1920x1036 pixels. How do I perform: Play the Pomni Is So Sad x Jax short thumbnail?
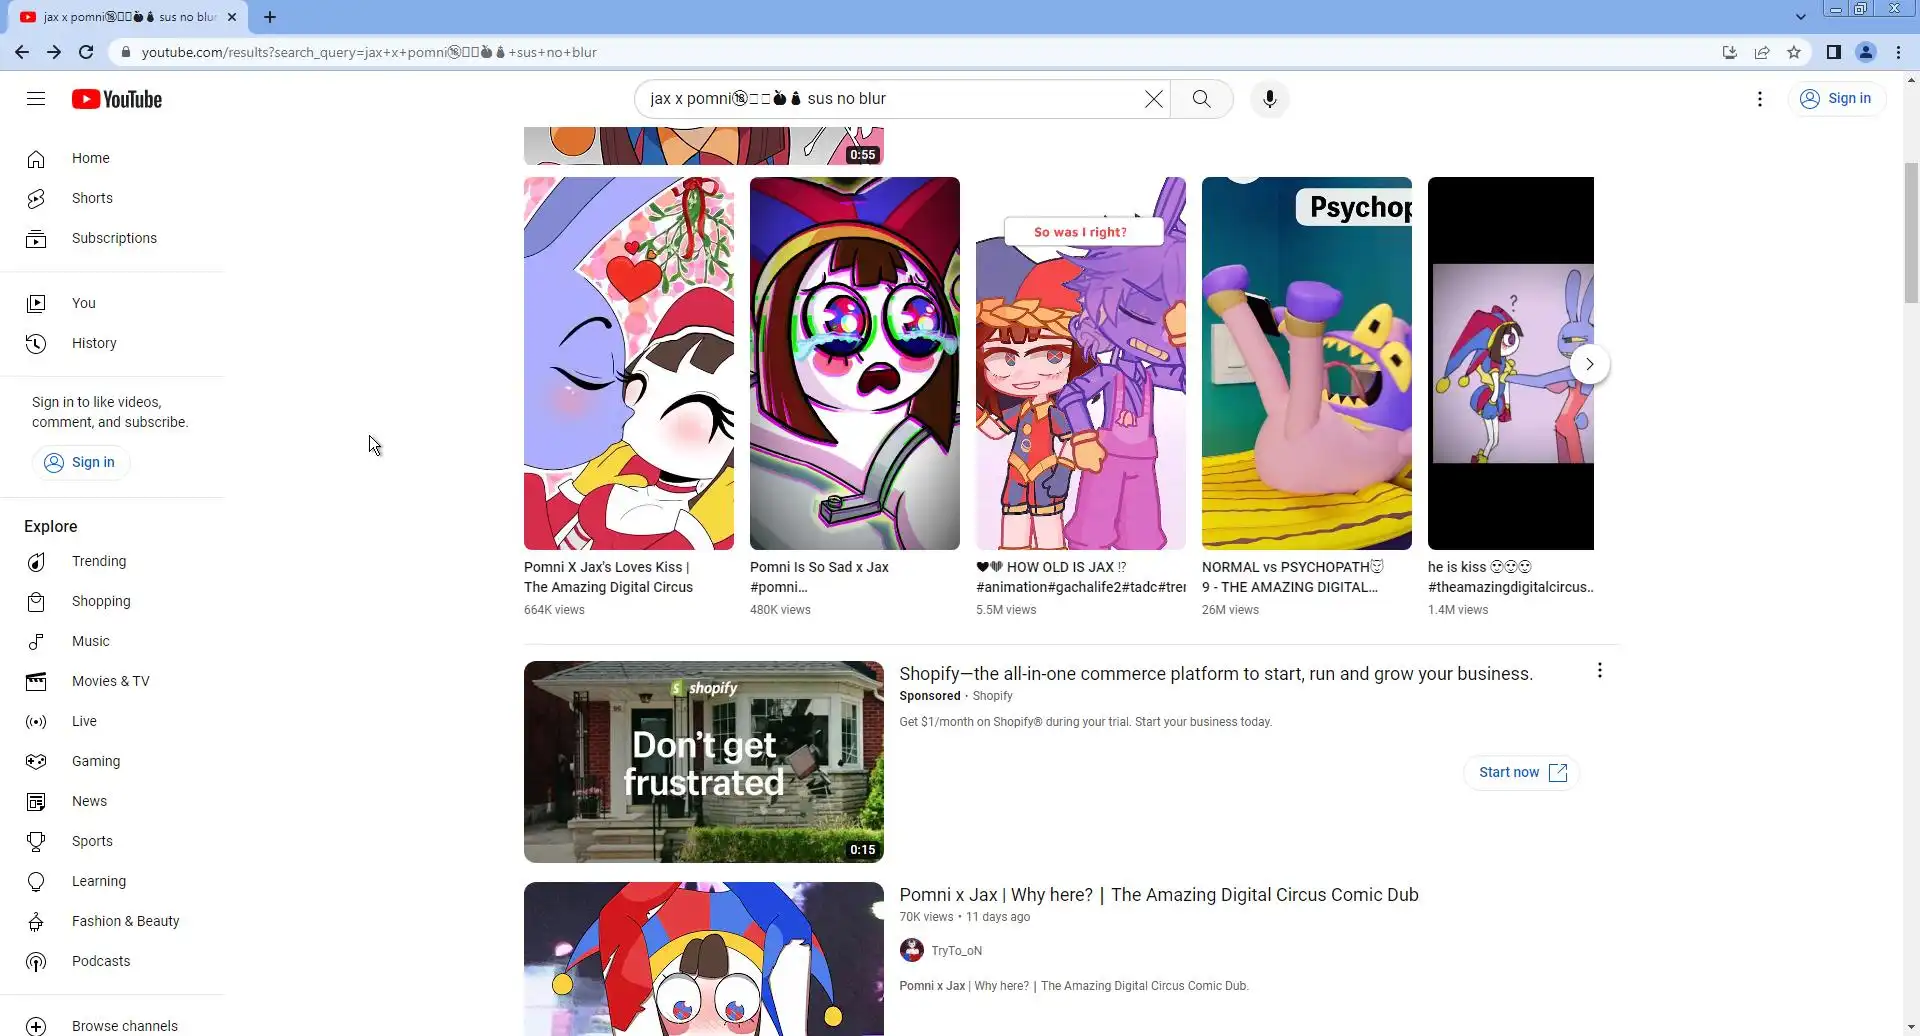[x=855, y=363]
